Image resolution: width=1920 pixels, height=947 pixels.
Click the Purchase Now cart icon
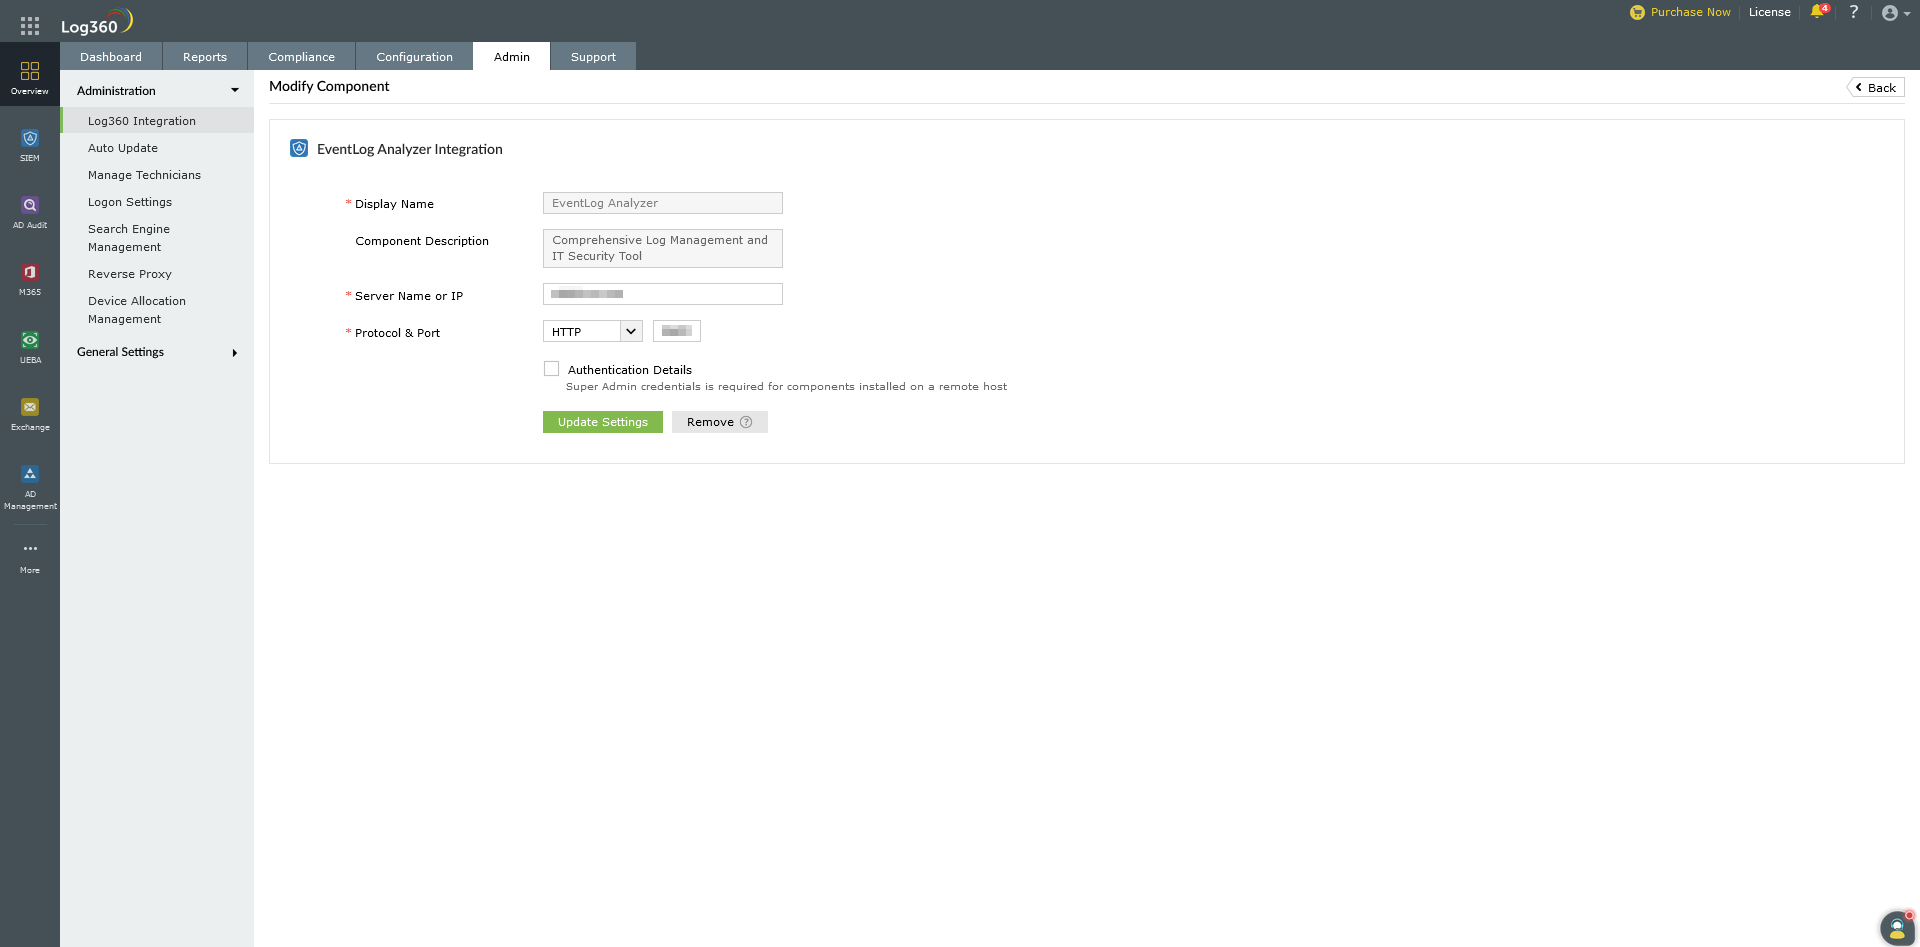pyautogui.click(x=1637, y=13)
